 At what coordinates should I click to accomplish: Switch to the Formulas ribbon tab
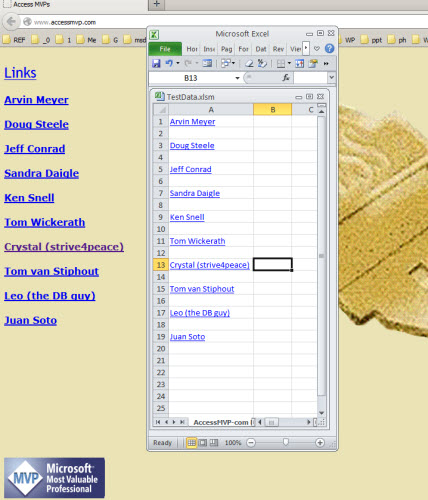(244, 49)
